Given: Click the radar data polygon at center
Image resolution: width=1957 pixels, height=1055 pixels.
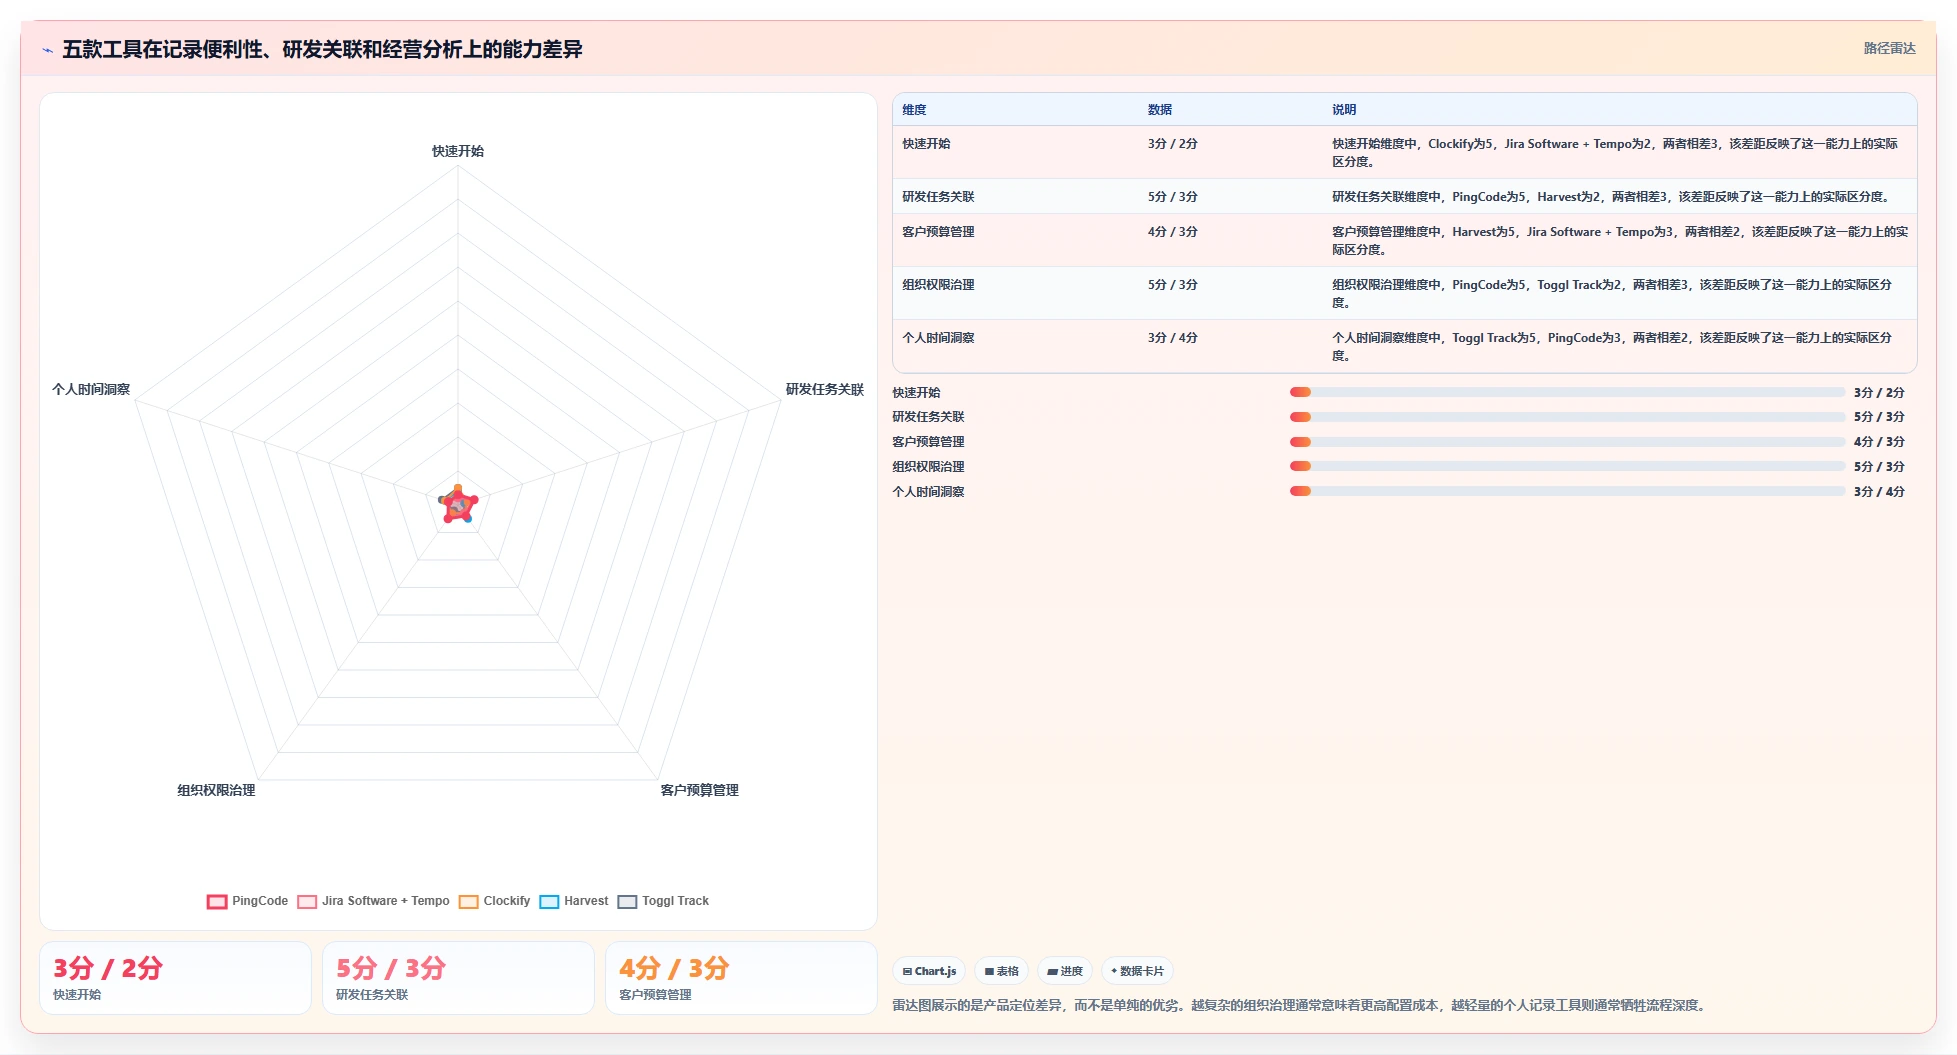Looking at the screenshot, I should [458, 505].
